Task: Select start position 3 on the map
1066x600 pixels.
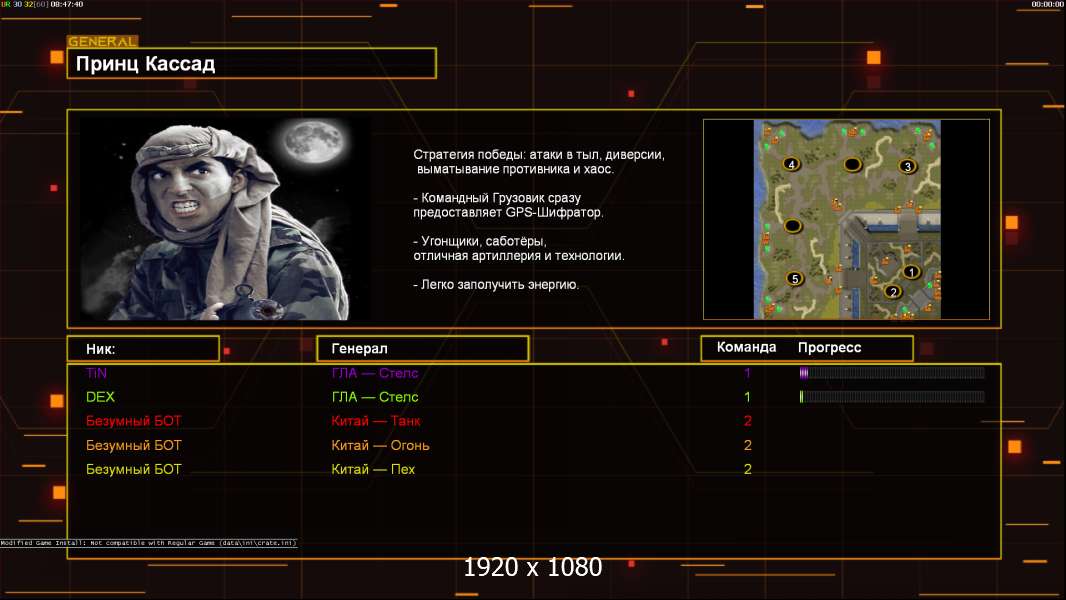Action: click(908, 166)
